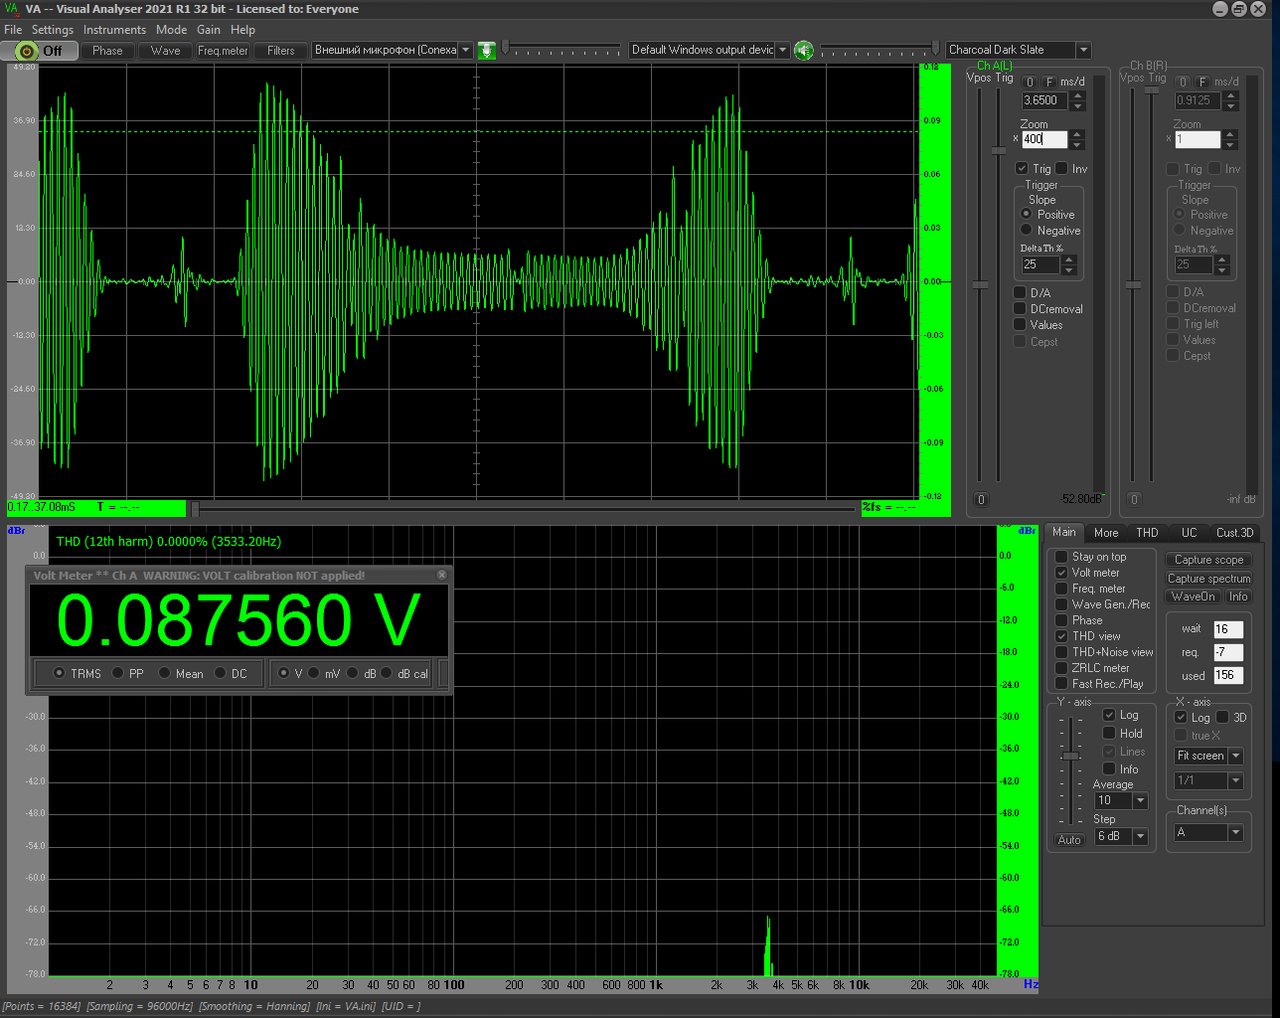Open the Average value dropdown
This screenshot has width=1280, height=1018.
click(1140, 801)
